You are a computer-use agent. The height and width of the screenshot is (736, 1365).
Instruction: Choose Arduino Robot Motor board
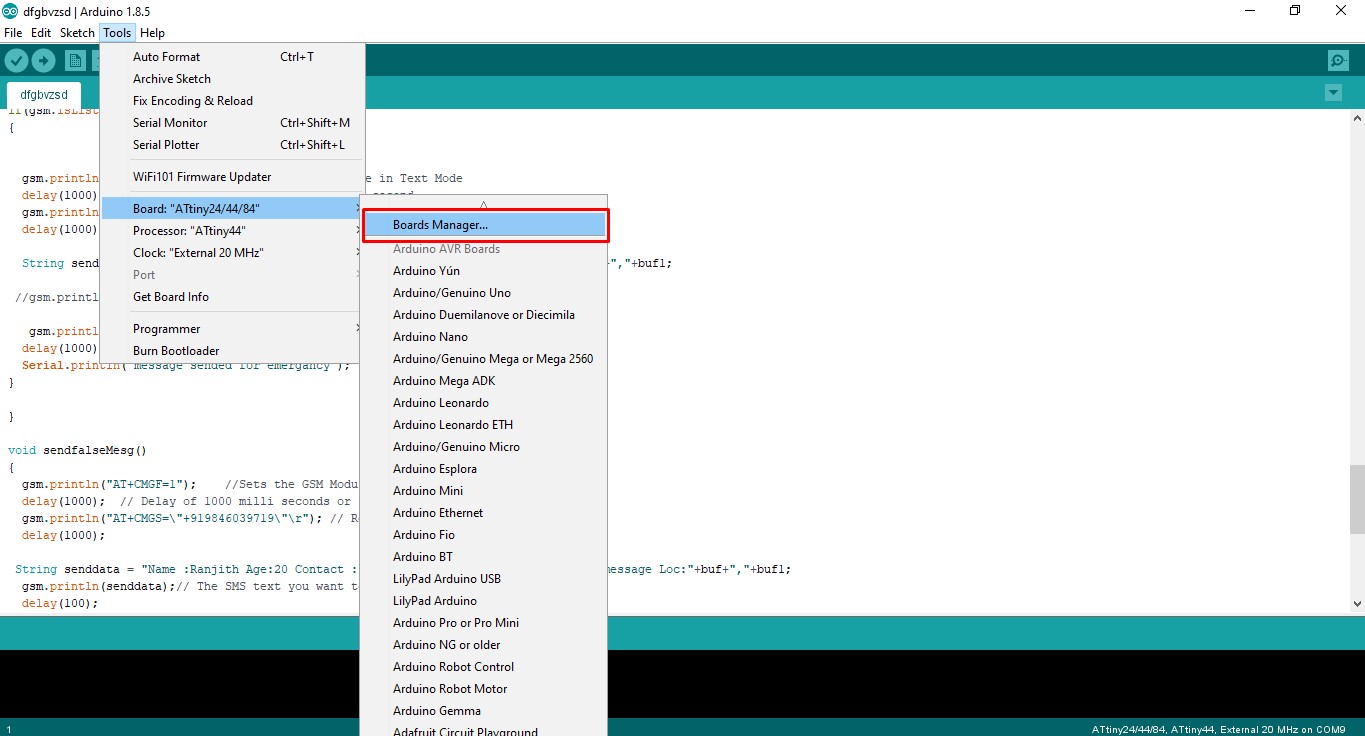pos(484,689)
